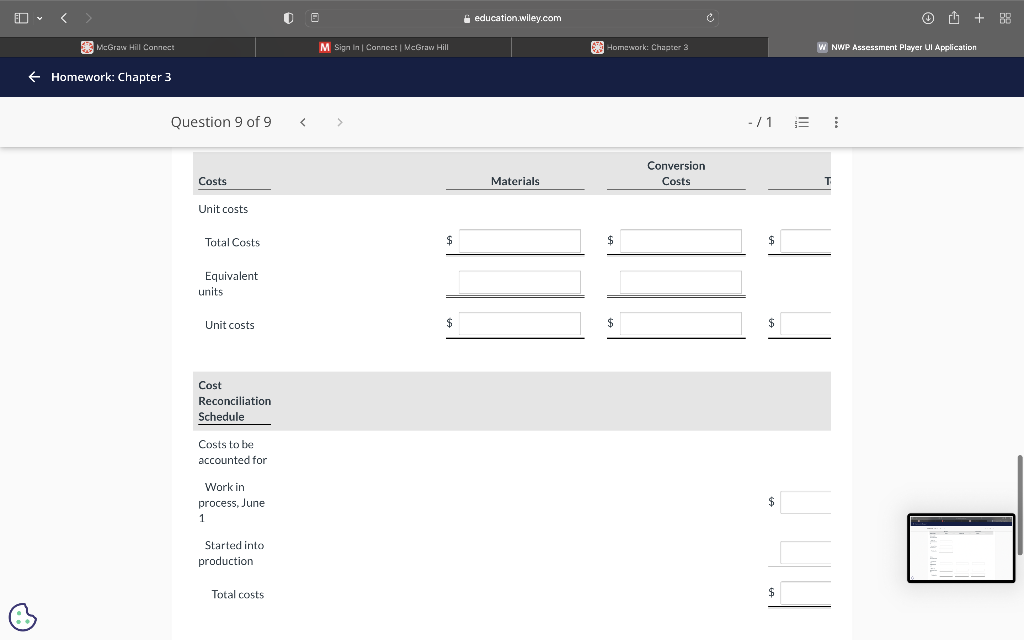Viewport: 1024px width, 640px height.
Task: Switch to the Sign In | Connect tab
Action: coord(383,47)
